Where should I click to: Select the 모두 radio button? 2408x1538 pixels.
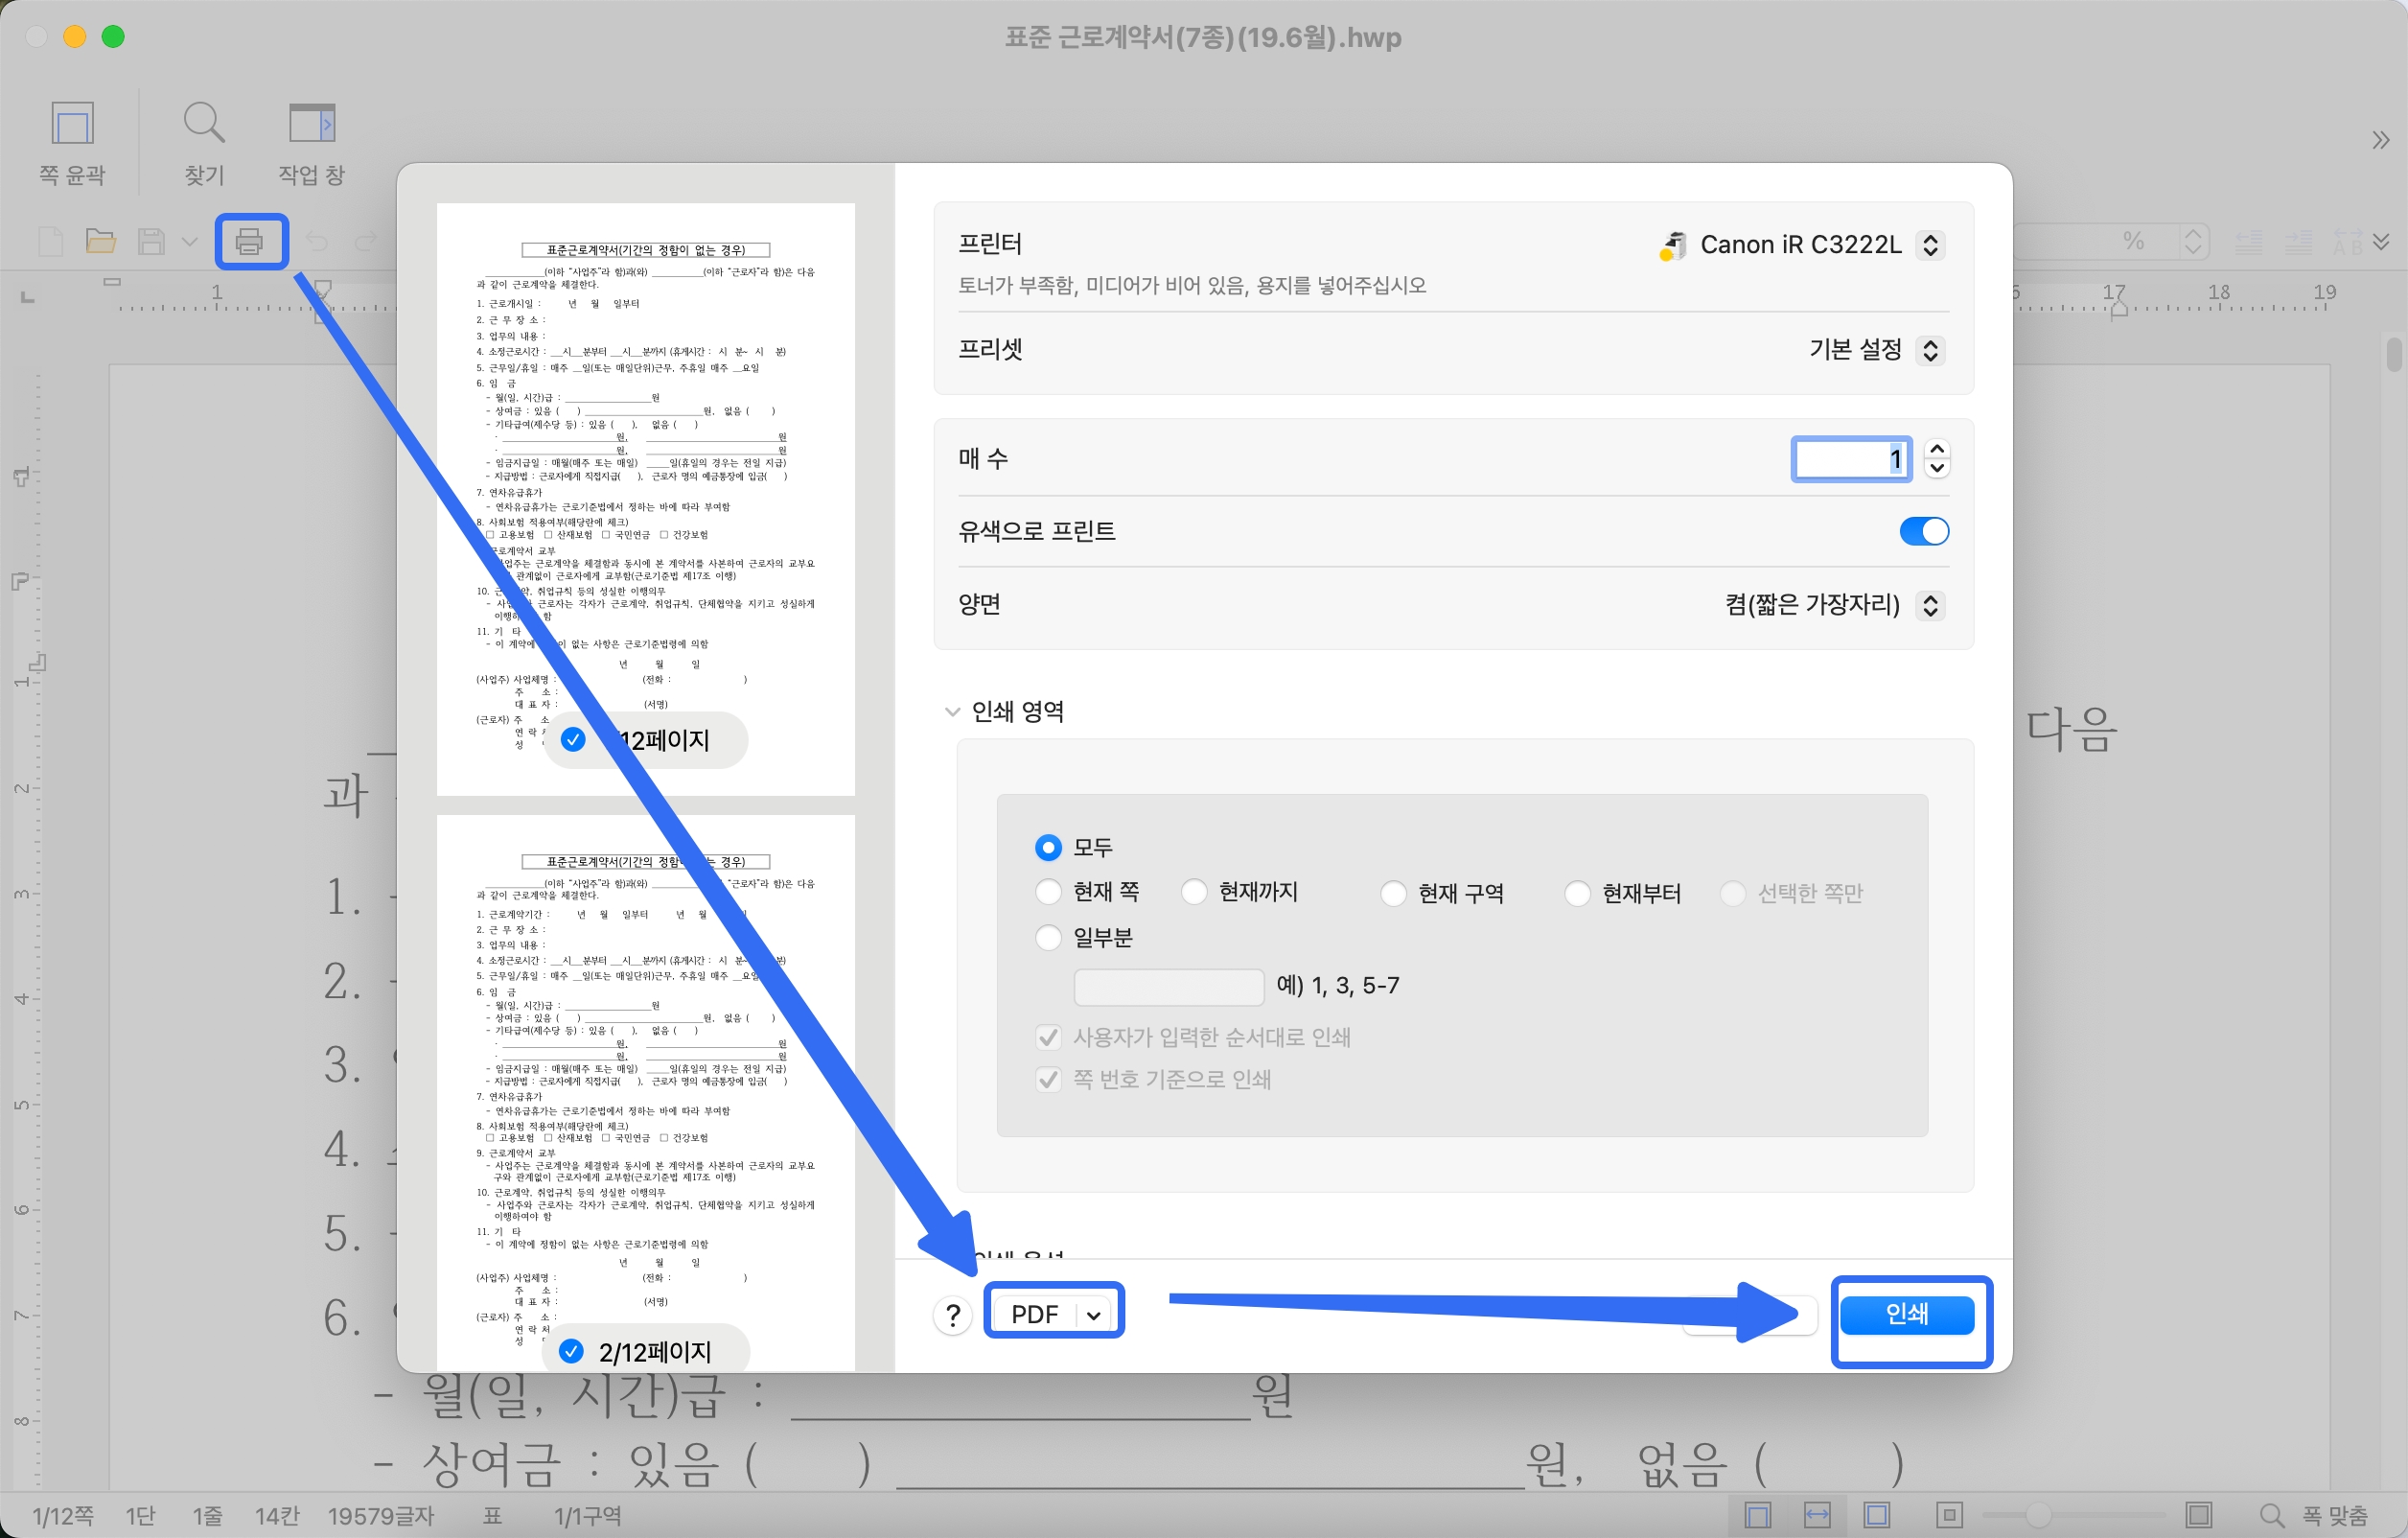click(x=1048, y=848)
